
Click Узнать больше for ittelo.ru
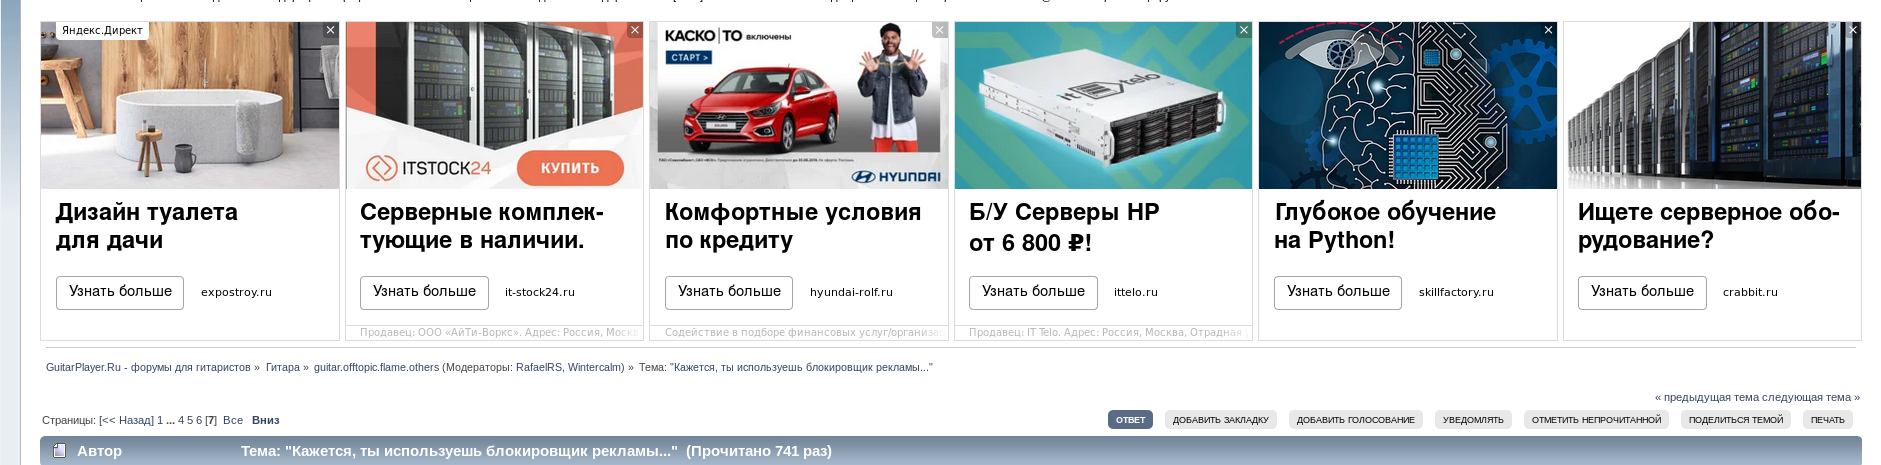click(x=1033, y=292)
